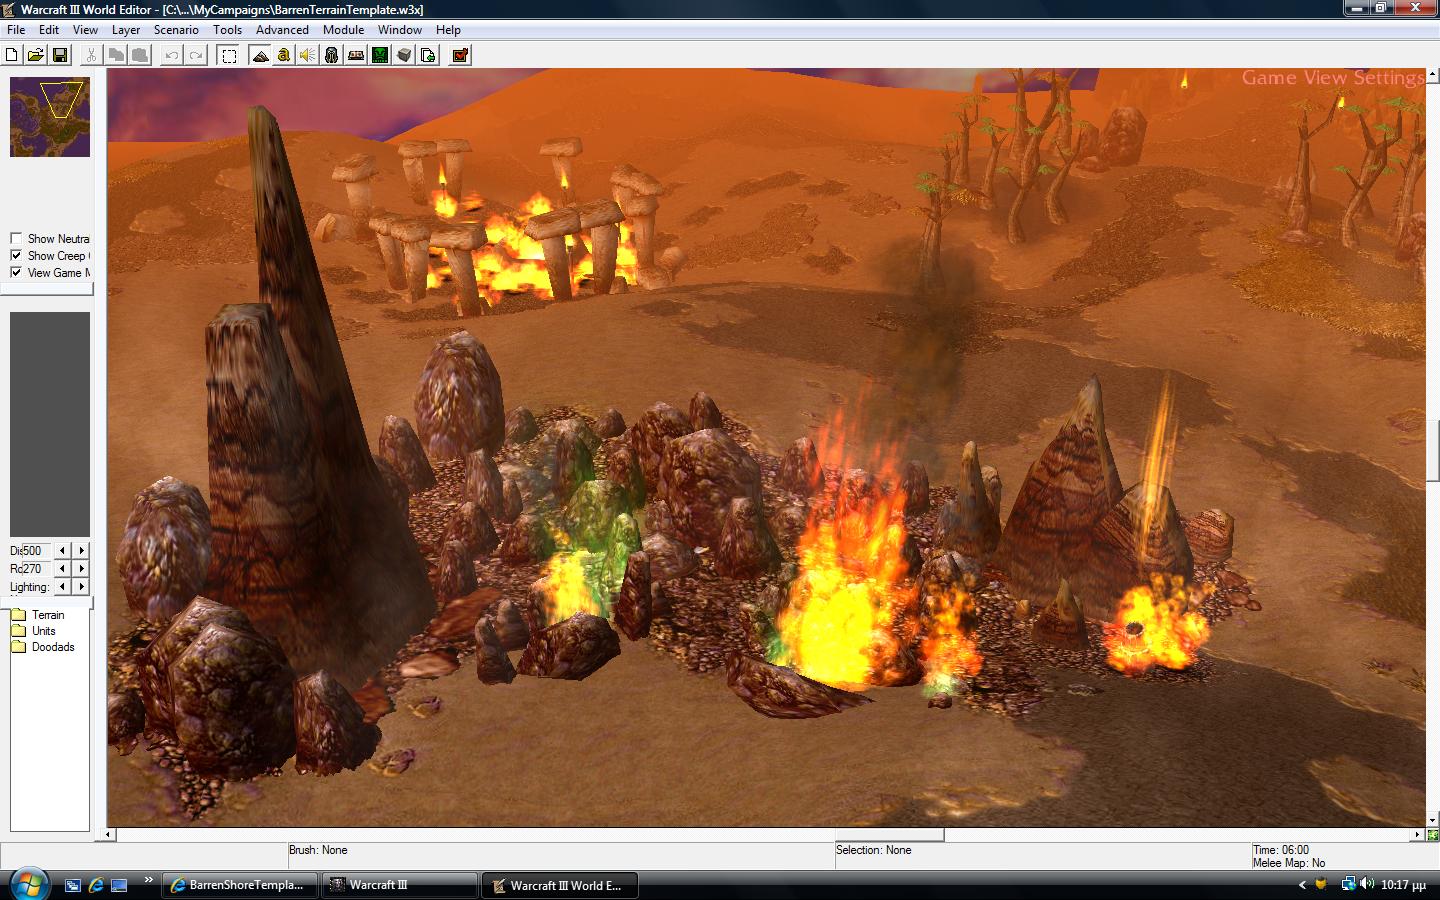Screen dimensions: 1440x900
Task: Open the Object Editor icon
Action: coord(332,55)
